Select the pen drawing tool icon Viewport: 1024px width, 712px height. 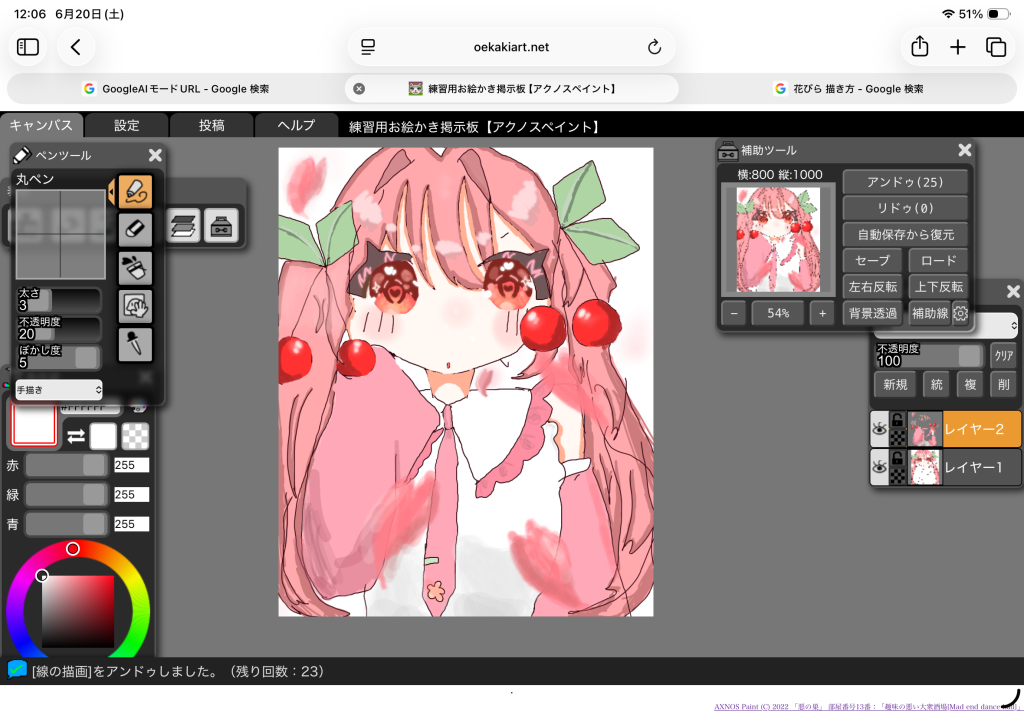[135, 191]
